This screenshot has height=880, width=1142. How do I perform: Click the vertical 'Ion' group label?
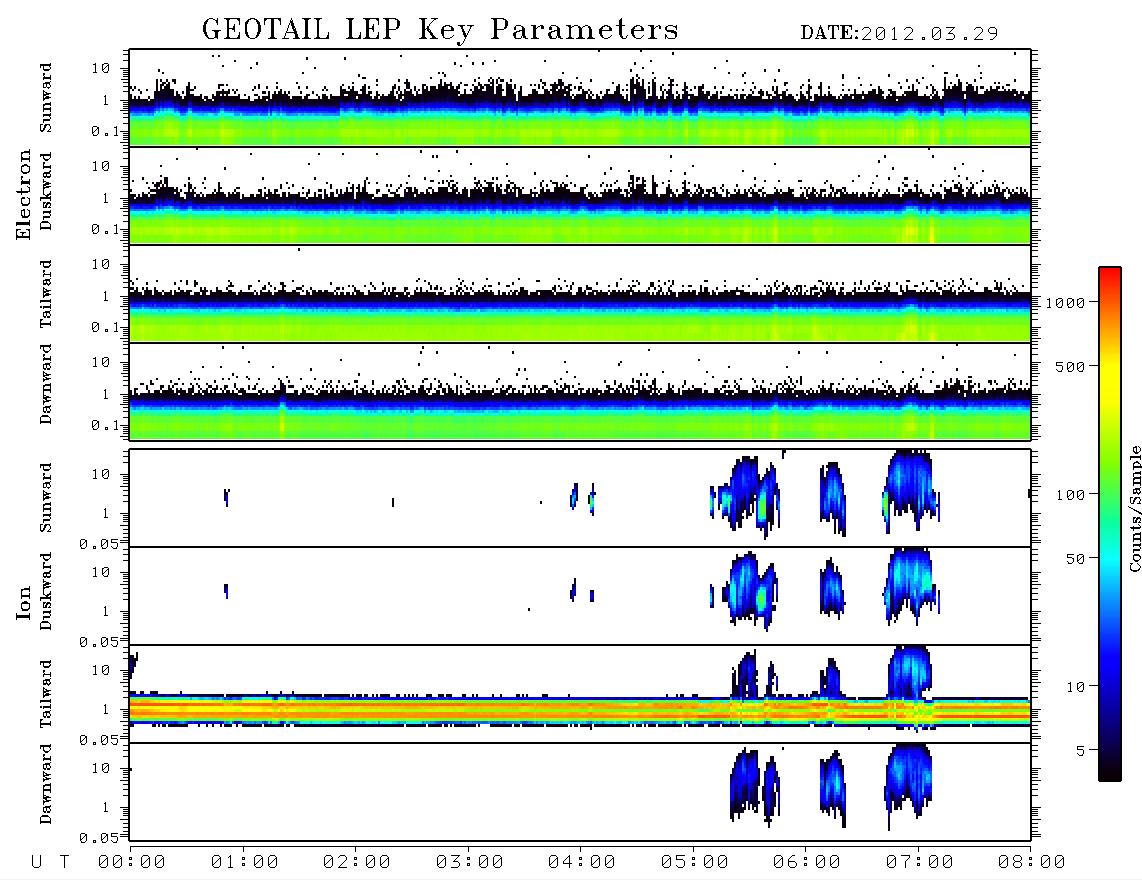coord(24,603)
